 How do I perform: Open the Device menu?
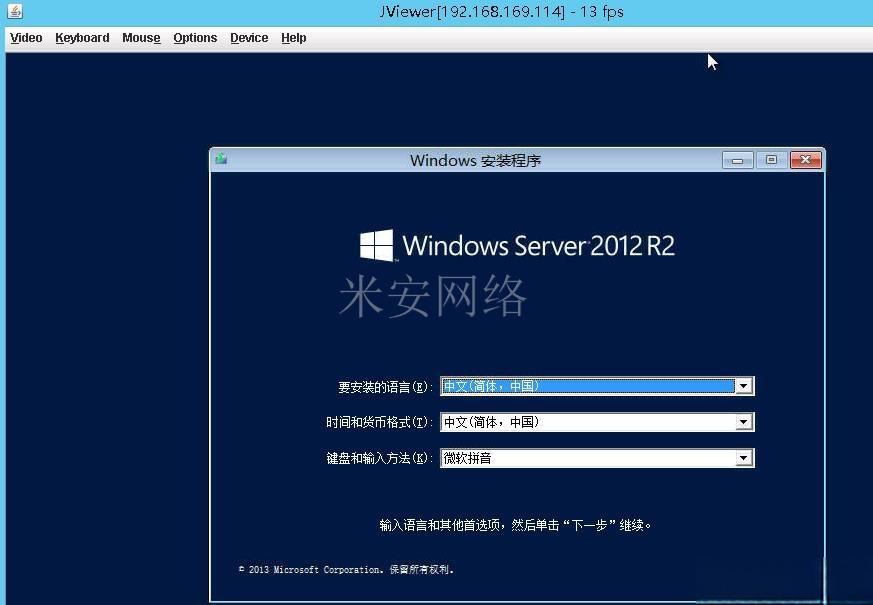pyautogui.click(x=249, y=38)
